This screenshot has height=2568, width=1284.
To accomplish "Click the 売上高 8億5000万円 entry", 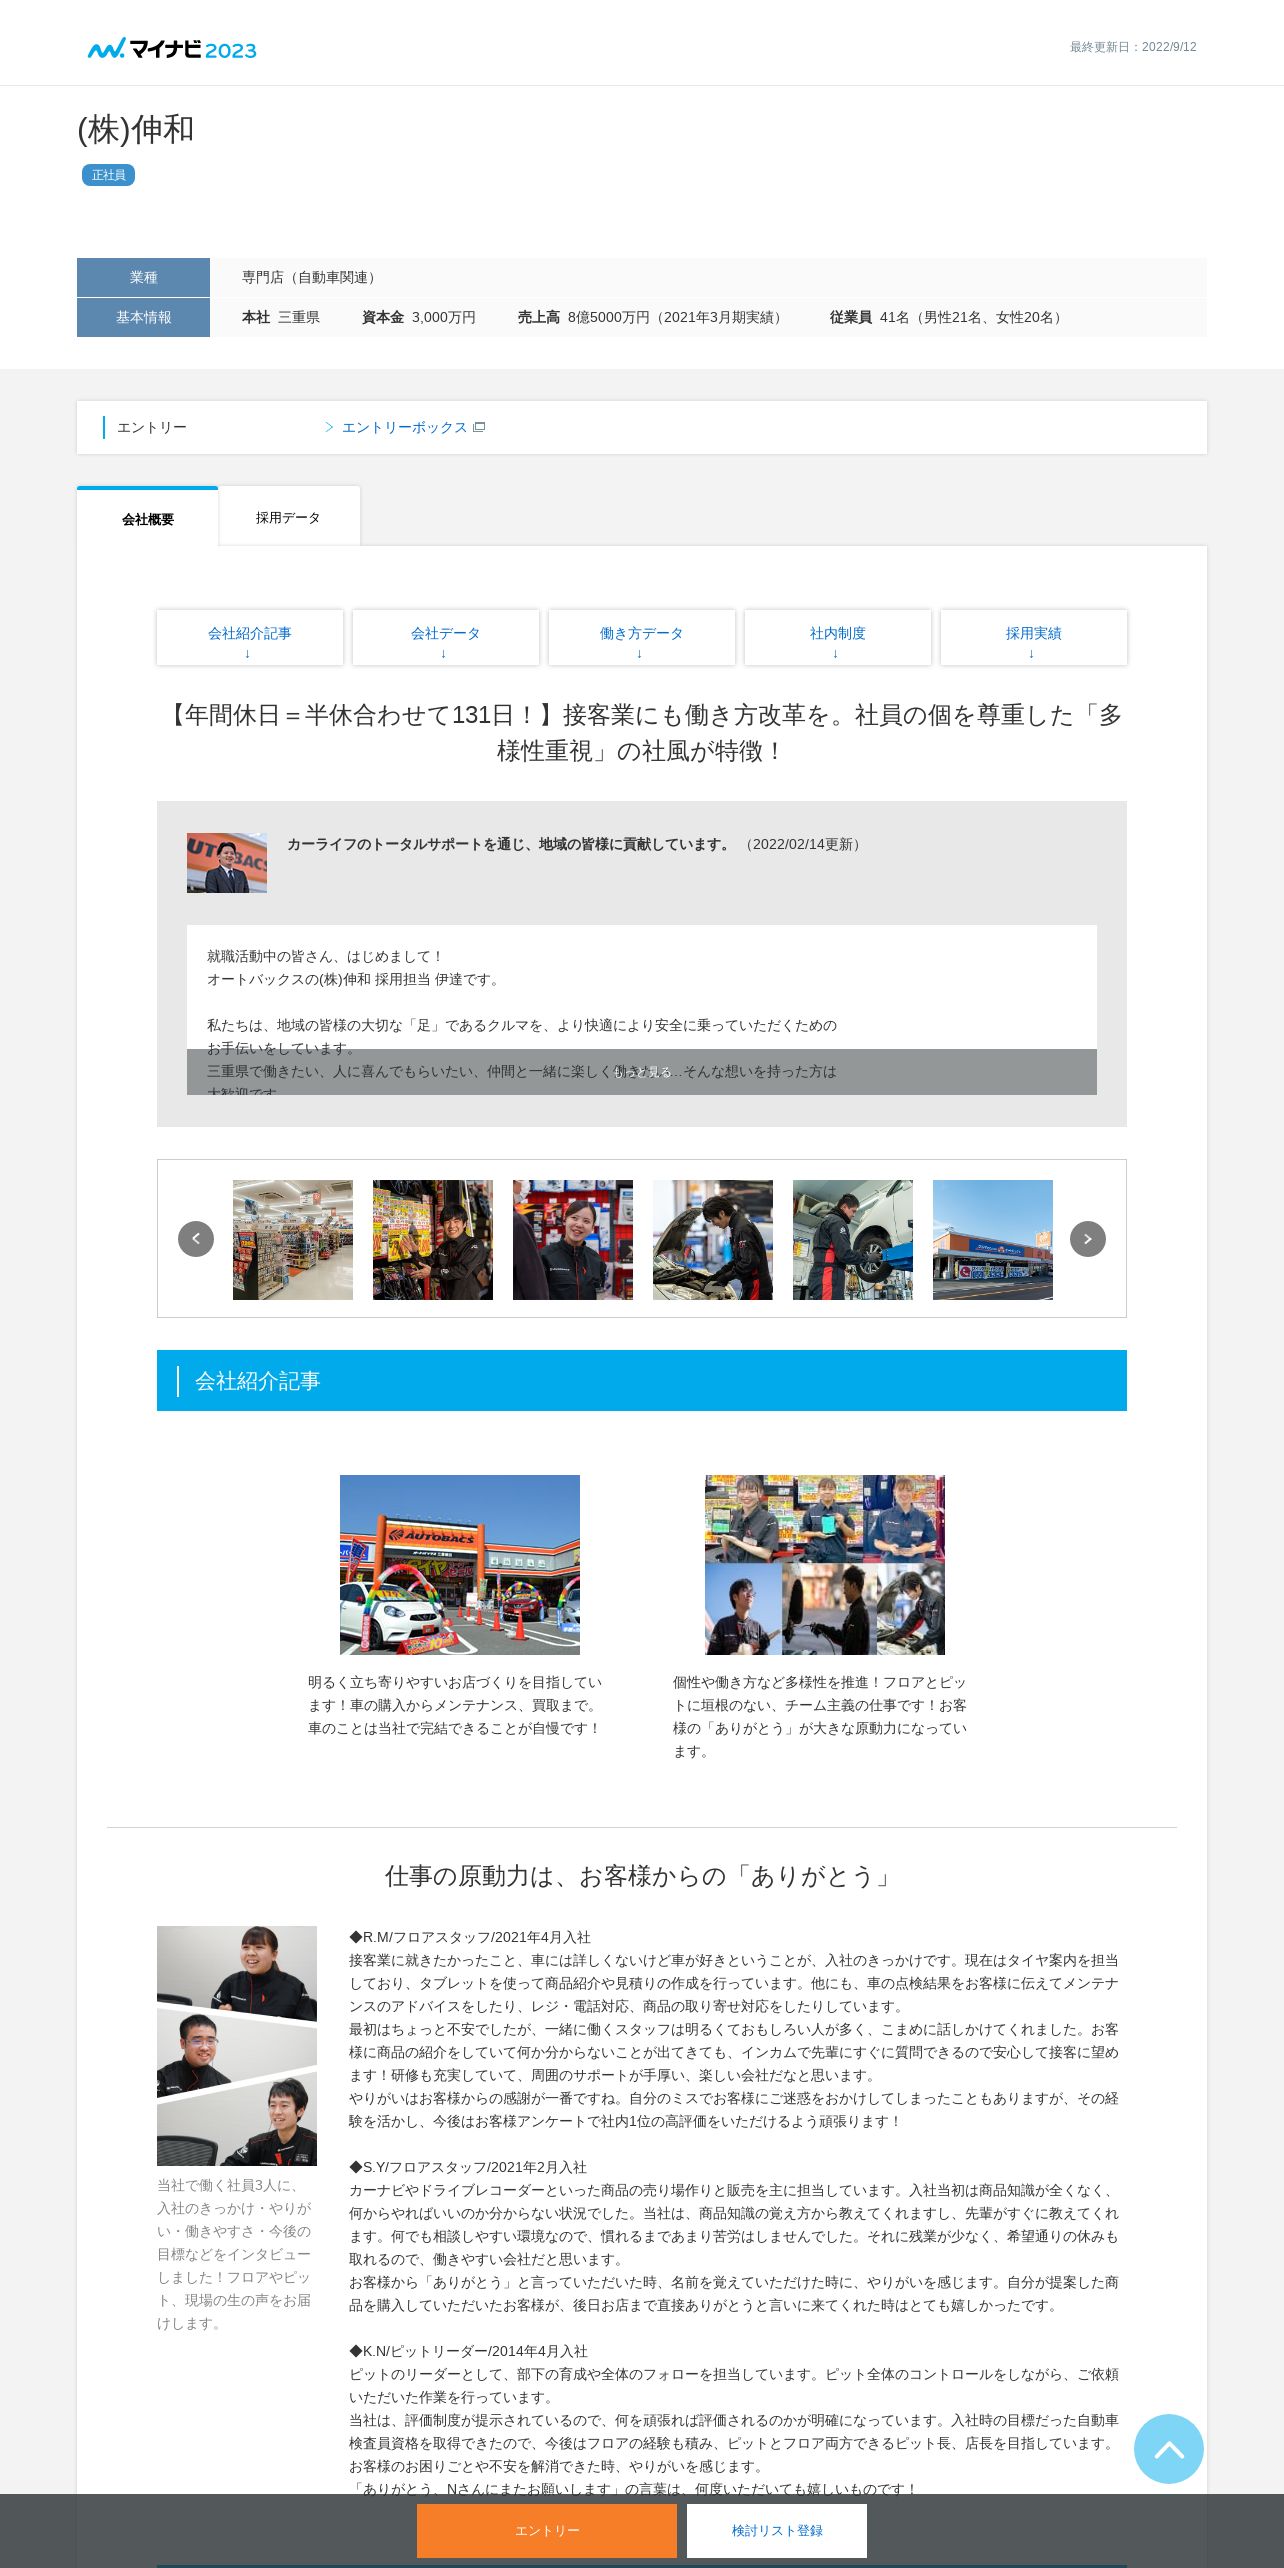I will coord(652,317).
